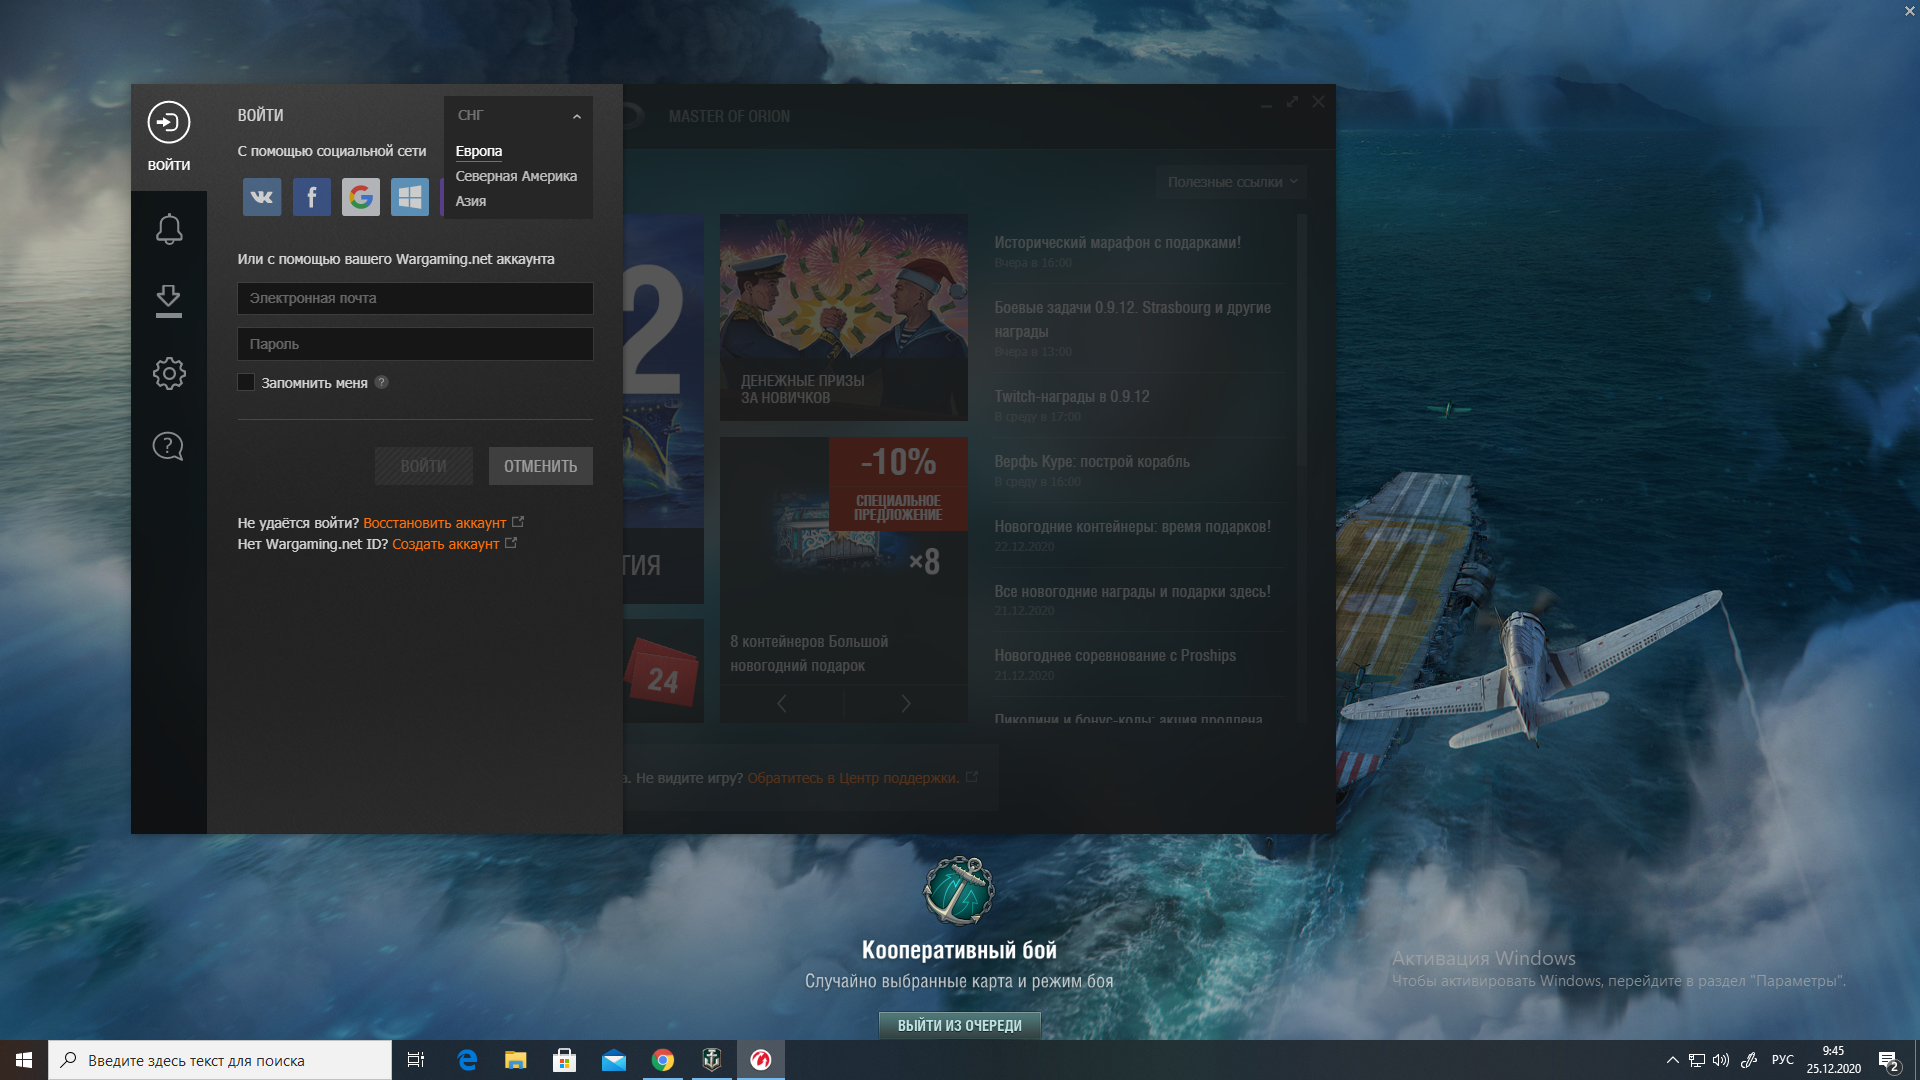Viewport: 1920px width, 1080px height.
Task: Focus the Электронная почта input field
Action: tap(415, 298)
